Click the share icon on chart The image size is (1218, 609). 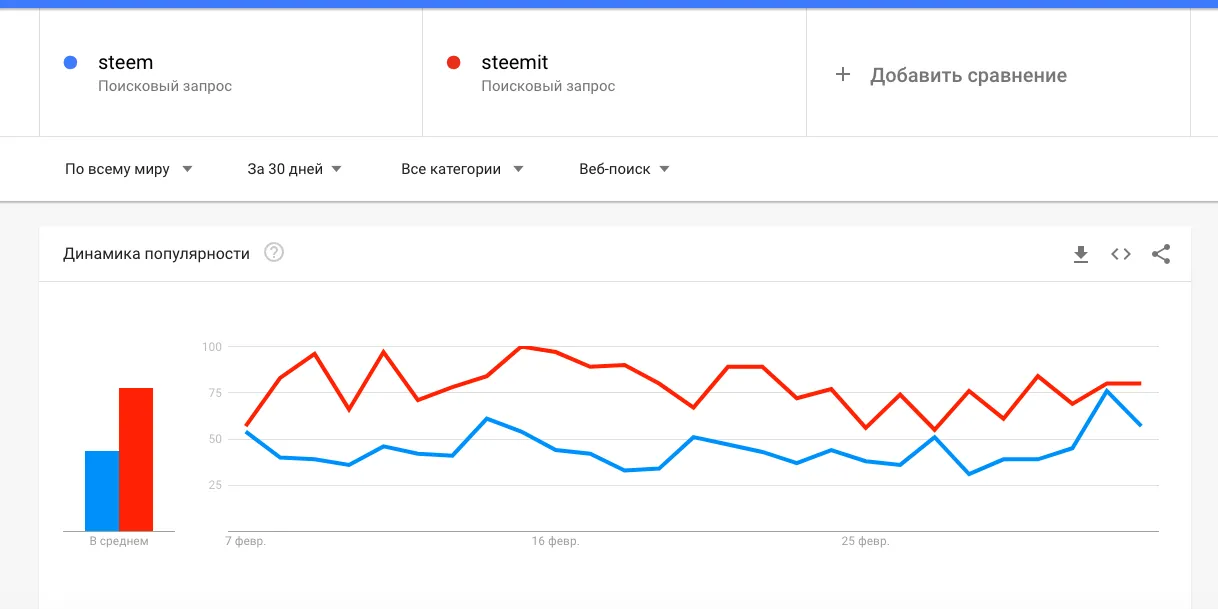coord(1161,254)
